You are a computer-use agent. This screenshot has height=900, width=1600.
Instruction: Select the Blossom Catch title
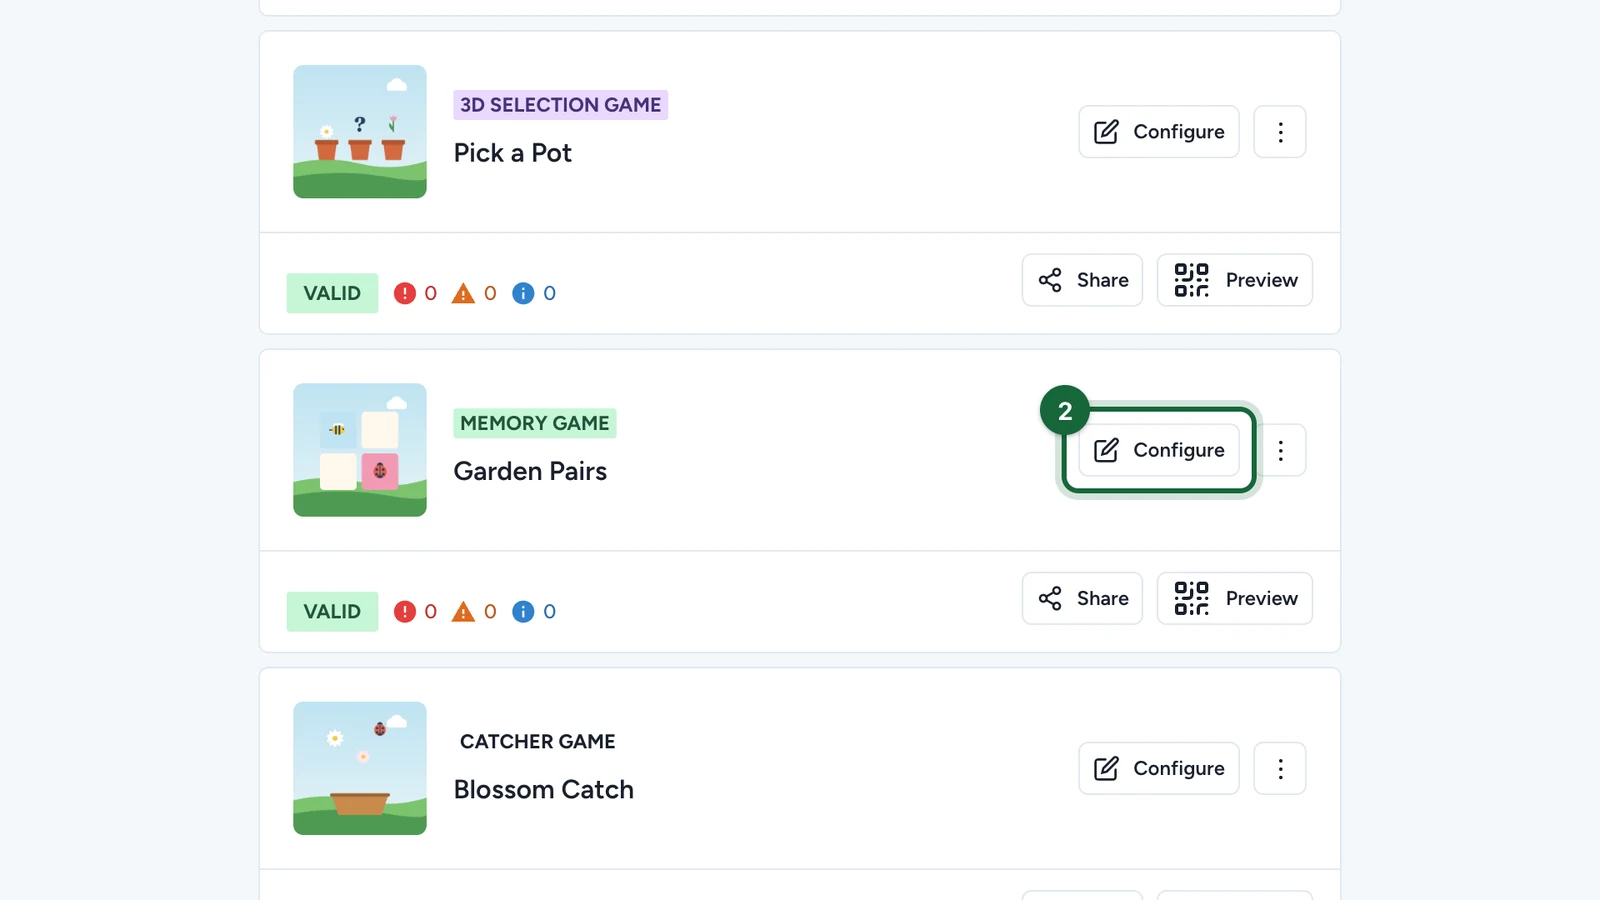pyautogui.click(x=544, y=789)
